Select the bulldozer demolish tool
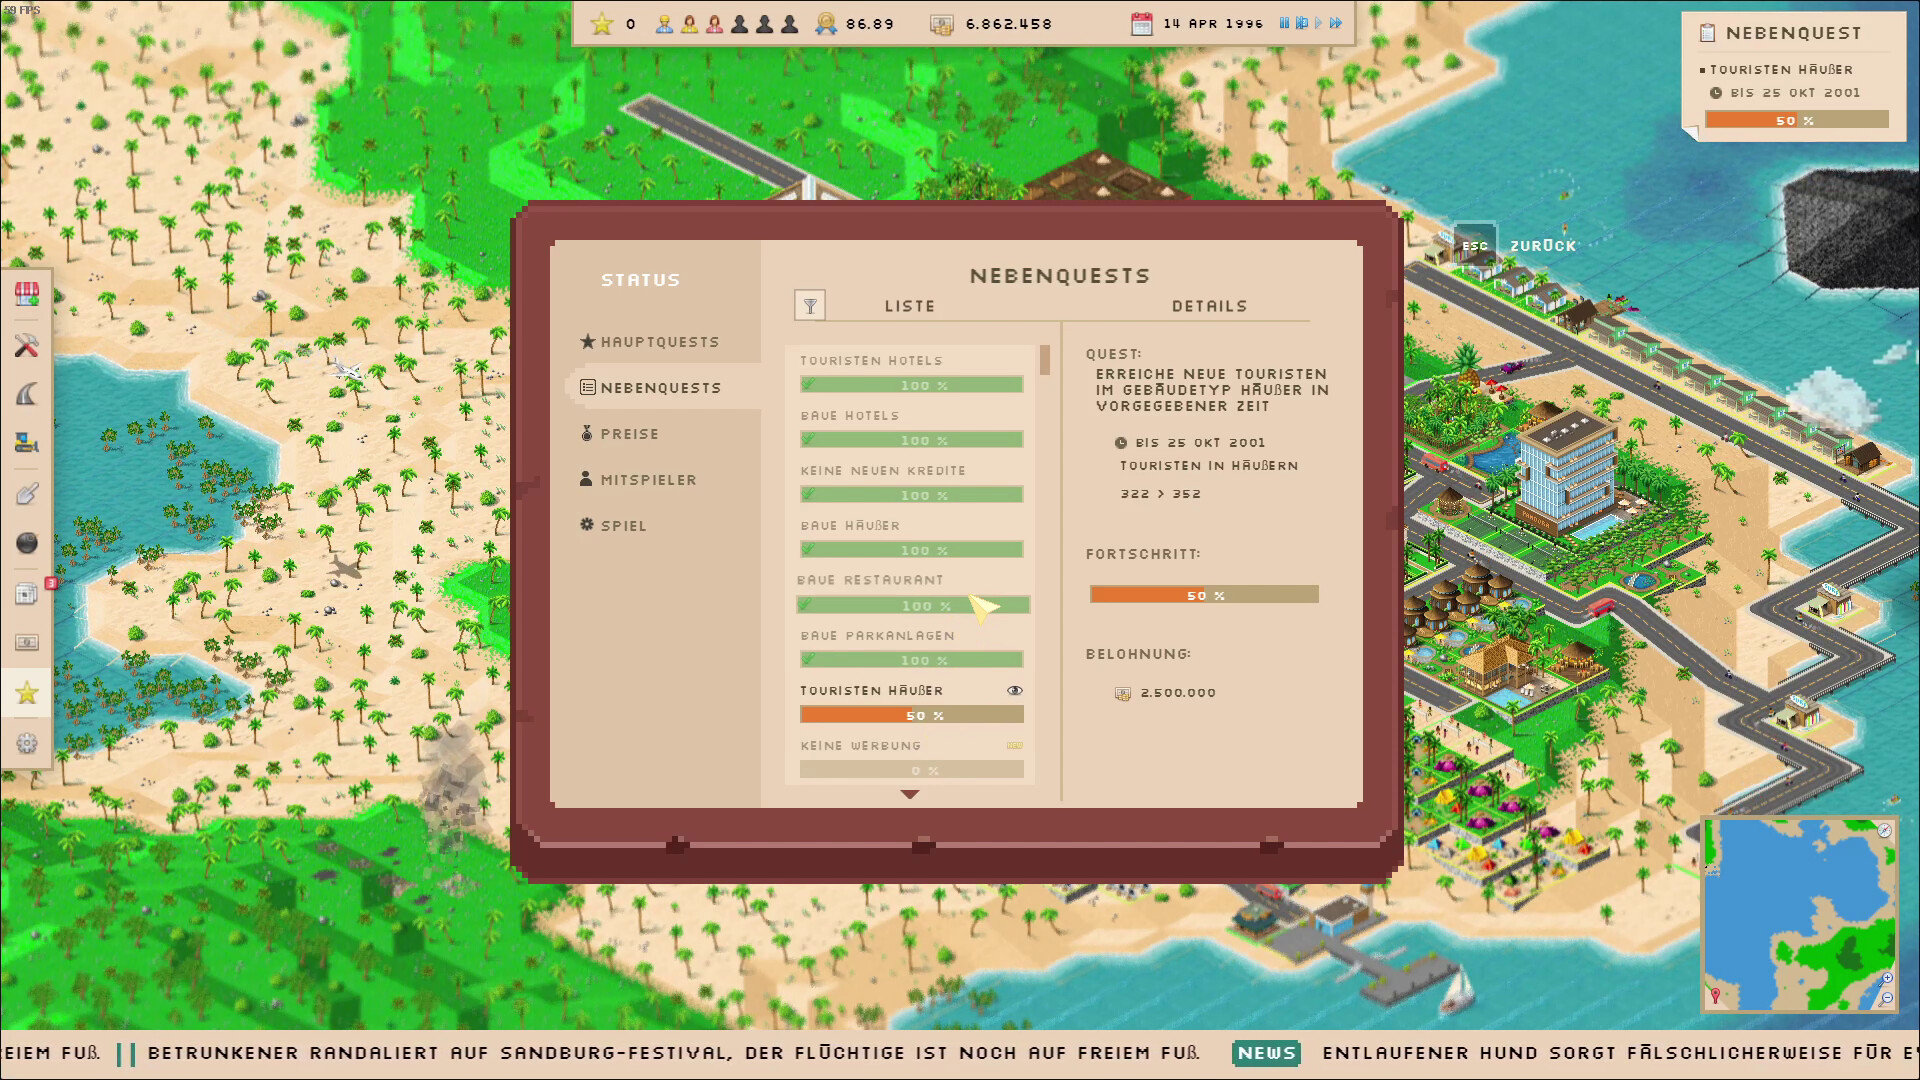The width and height of the screenshot is (1920, 1080). [x=28, y=445]
